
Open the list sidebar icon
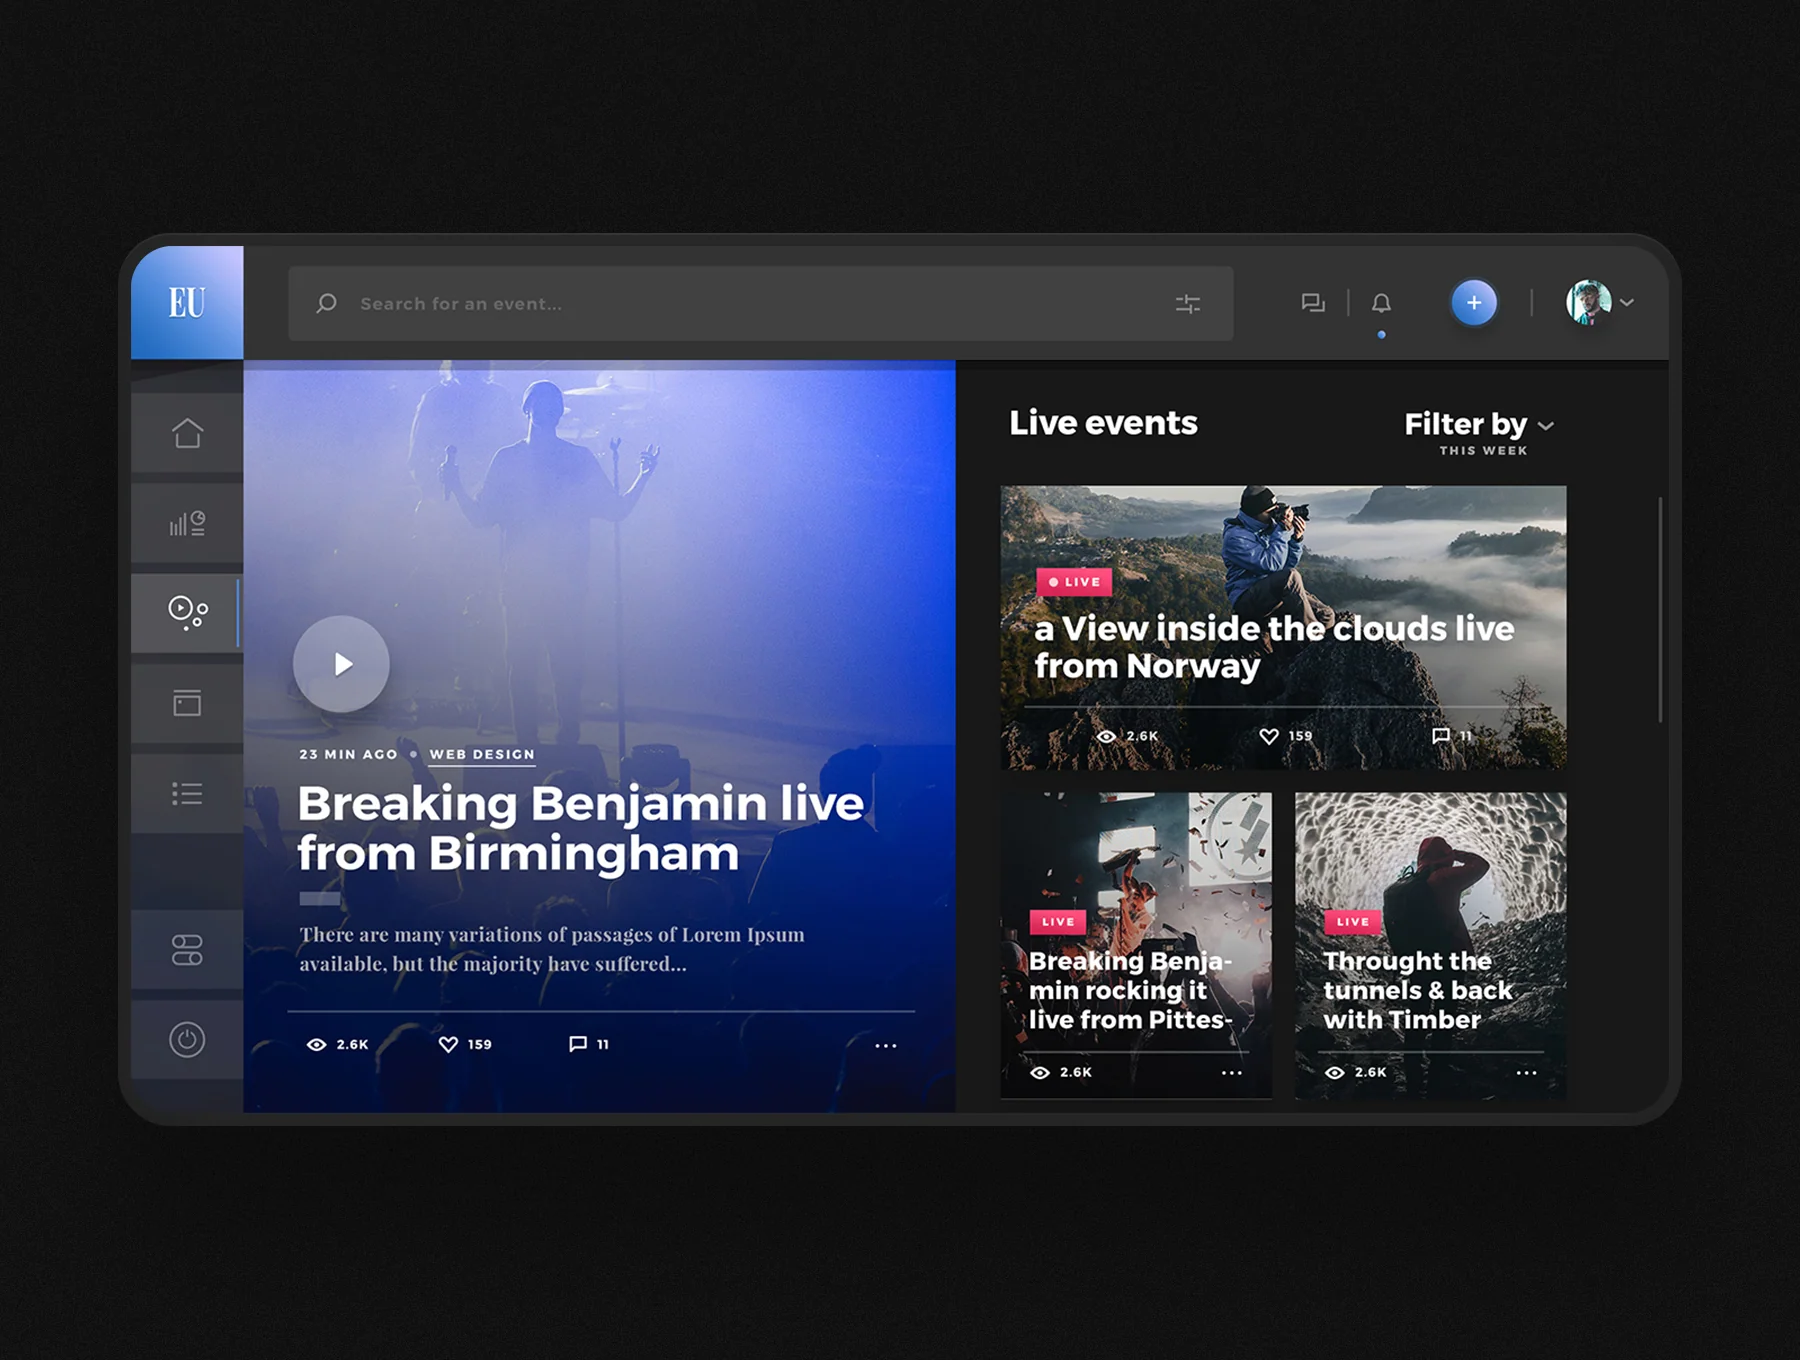pyautogui.click(x=187, y=793)
